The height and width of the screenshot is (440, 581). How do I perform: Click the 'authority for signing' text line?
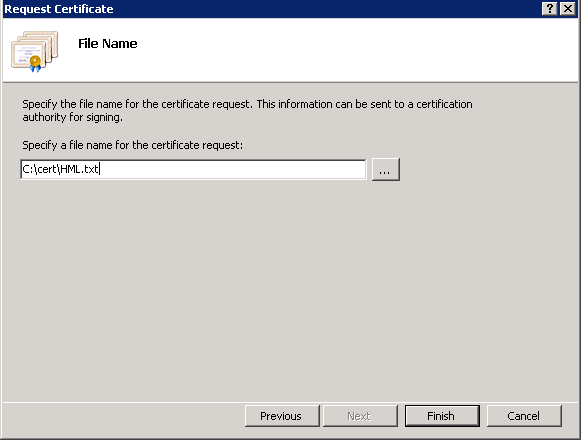tap(72, 118)
